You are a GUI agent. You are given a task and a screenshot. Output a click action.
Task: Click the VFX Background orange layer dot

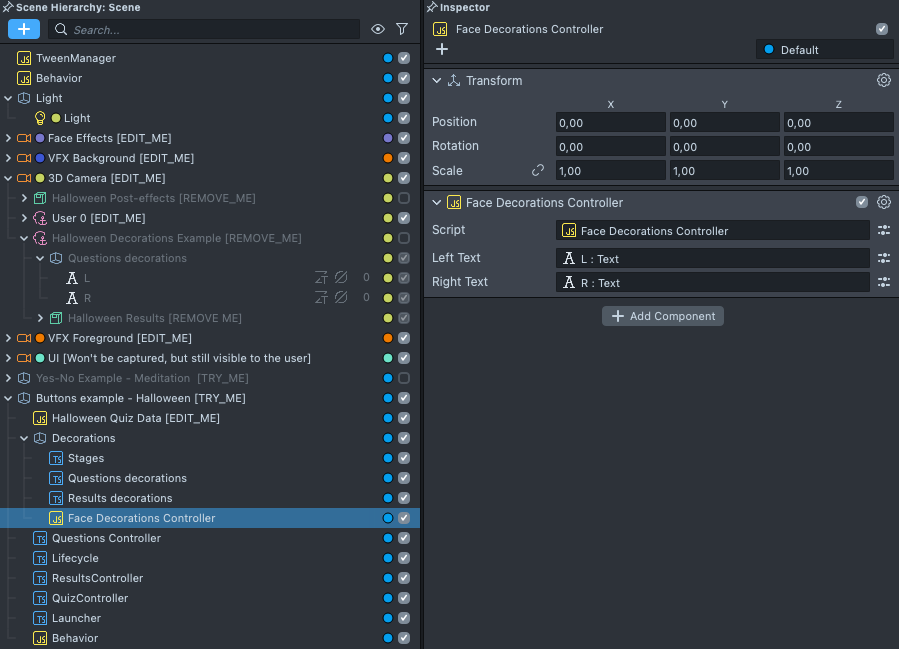[x=388, y=158]
